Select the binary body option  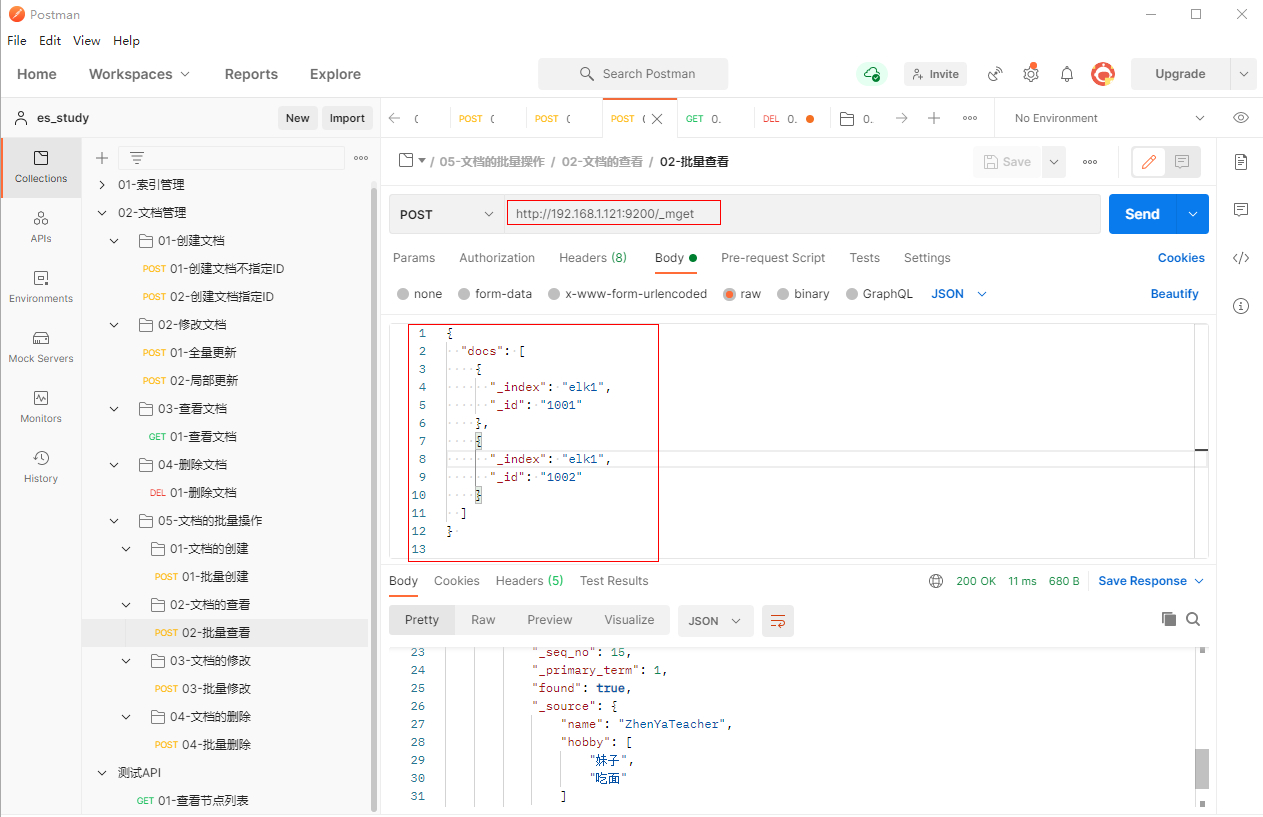[x=783, y=294]
